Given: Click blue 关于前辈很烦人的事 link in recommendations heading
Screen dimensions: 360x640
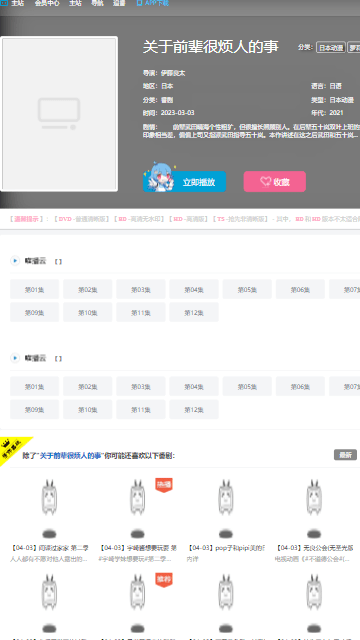Looking at the screenshot, I should pos(70,456).
